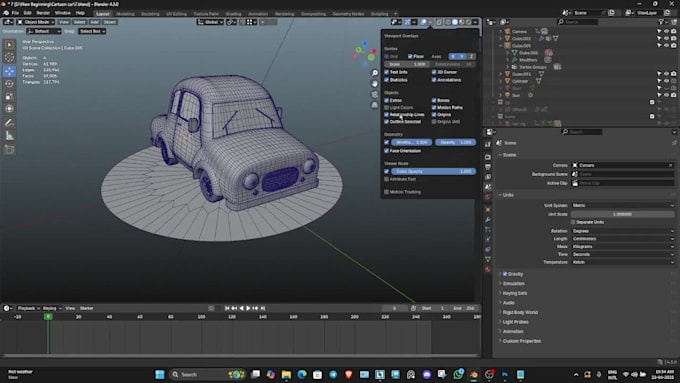Click the viewport zoom magnifier icon
680x383 pixels.
(x=375, y=73)
